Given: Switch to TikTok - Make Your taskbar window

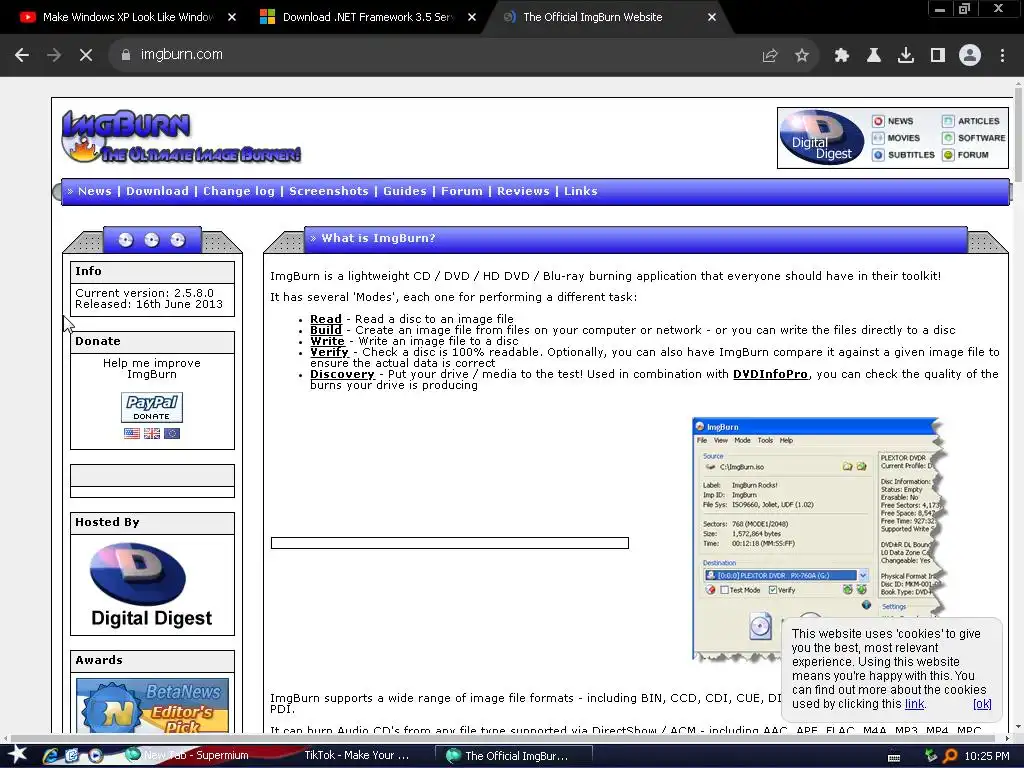Looking at the screenshot, I should pyautogui.click(x=356, y=756).
